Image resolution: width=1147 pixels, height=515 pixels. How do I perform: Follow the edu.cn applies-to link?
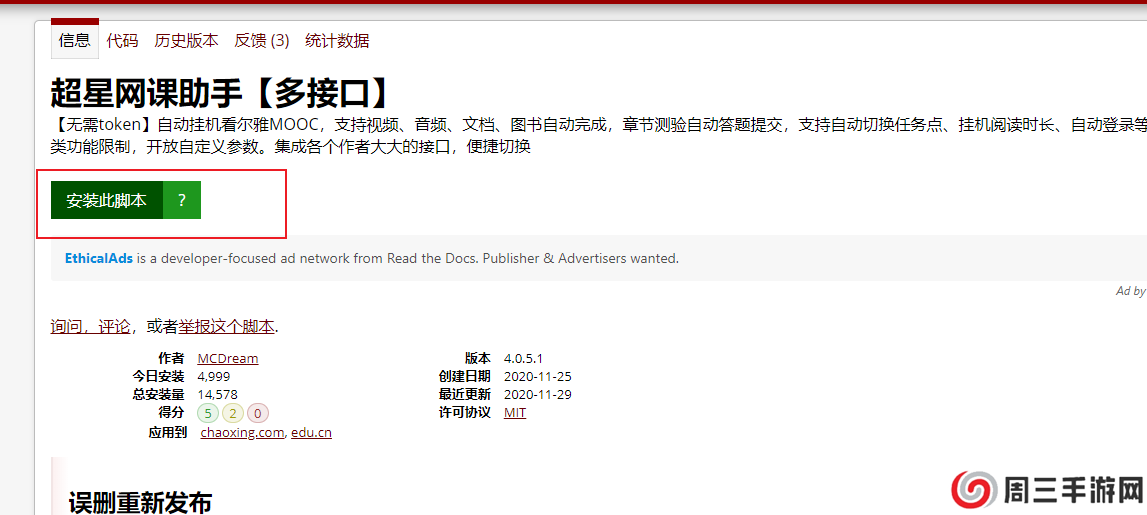pyautogui.click(x=311, y=432)
